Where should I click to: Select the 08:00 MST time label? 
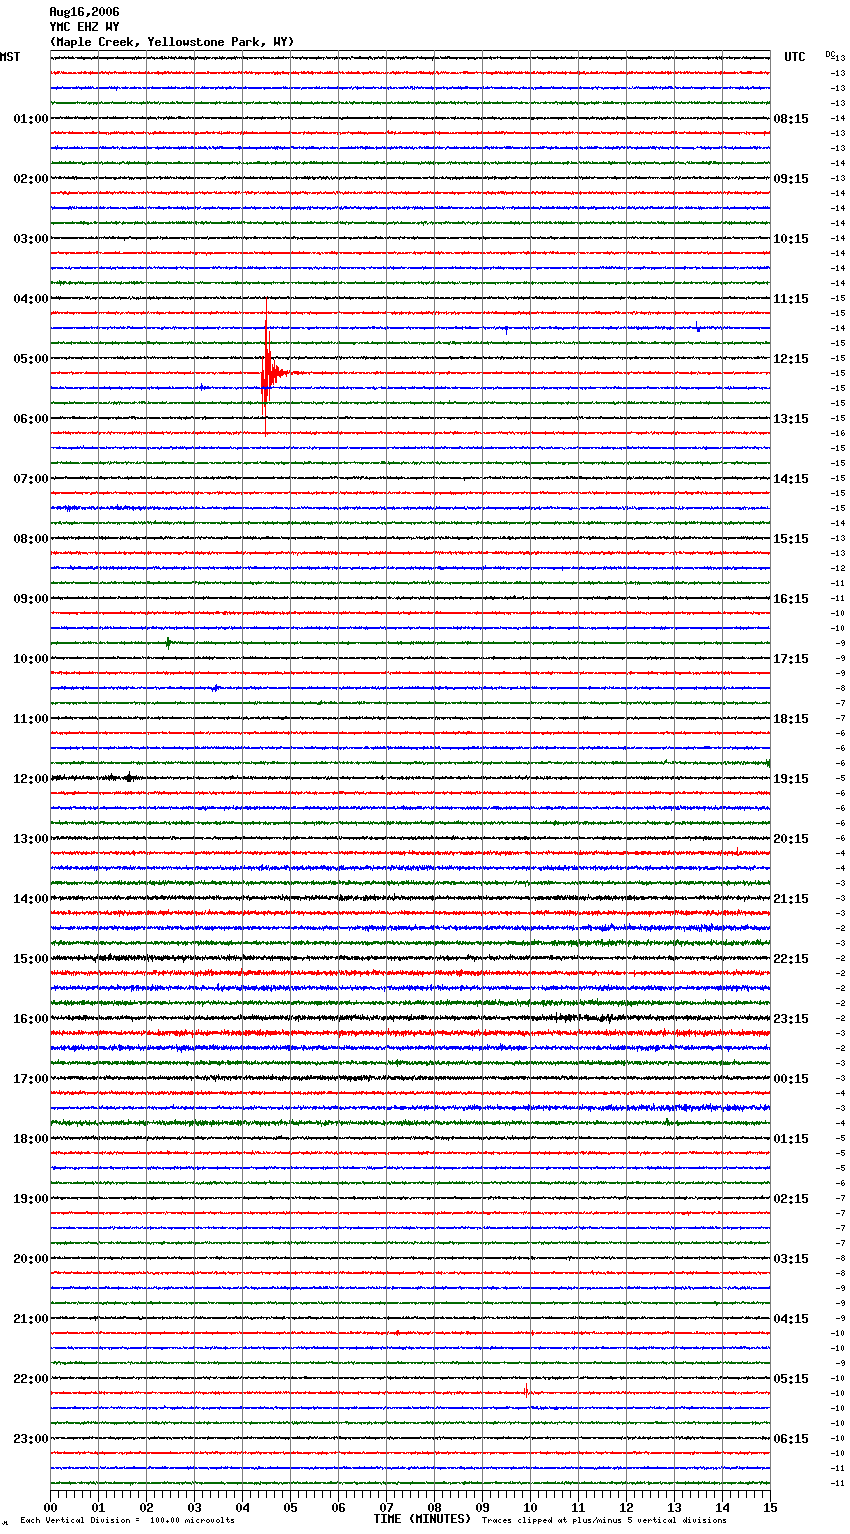point(31,539)
